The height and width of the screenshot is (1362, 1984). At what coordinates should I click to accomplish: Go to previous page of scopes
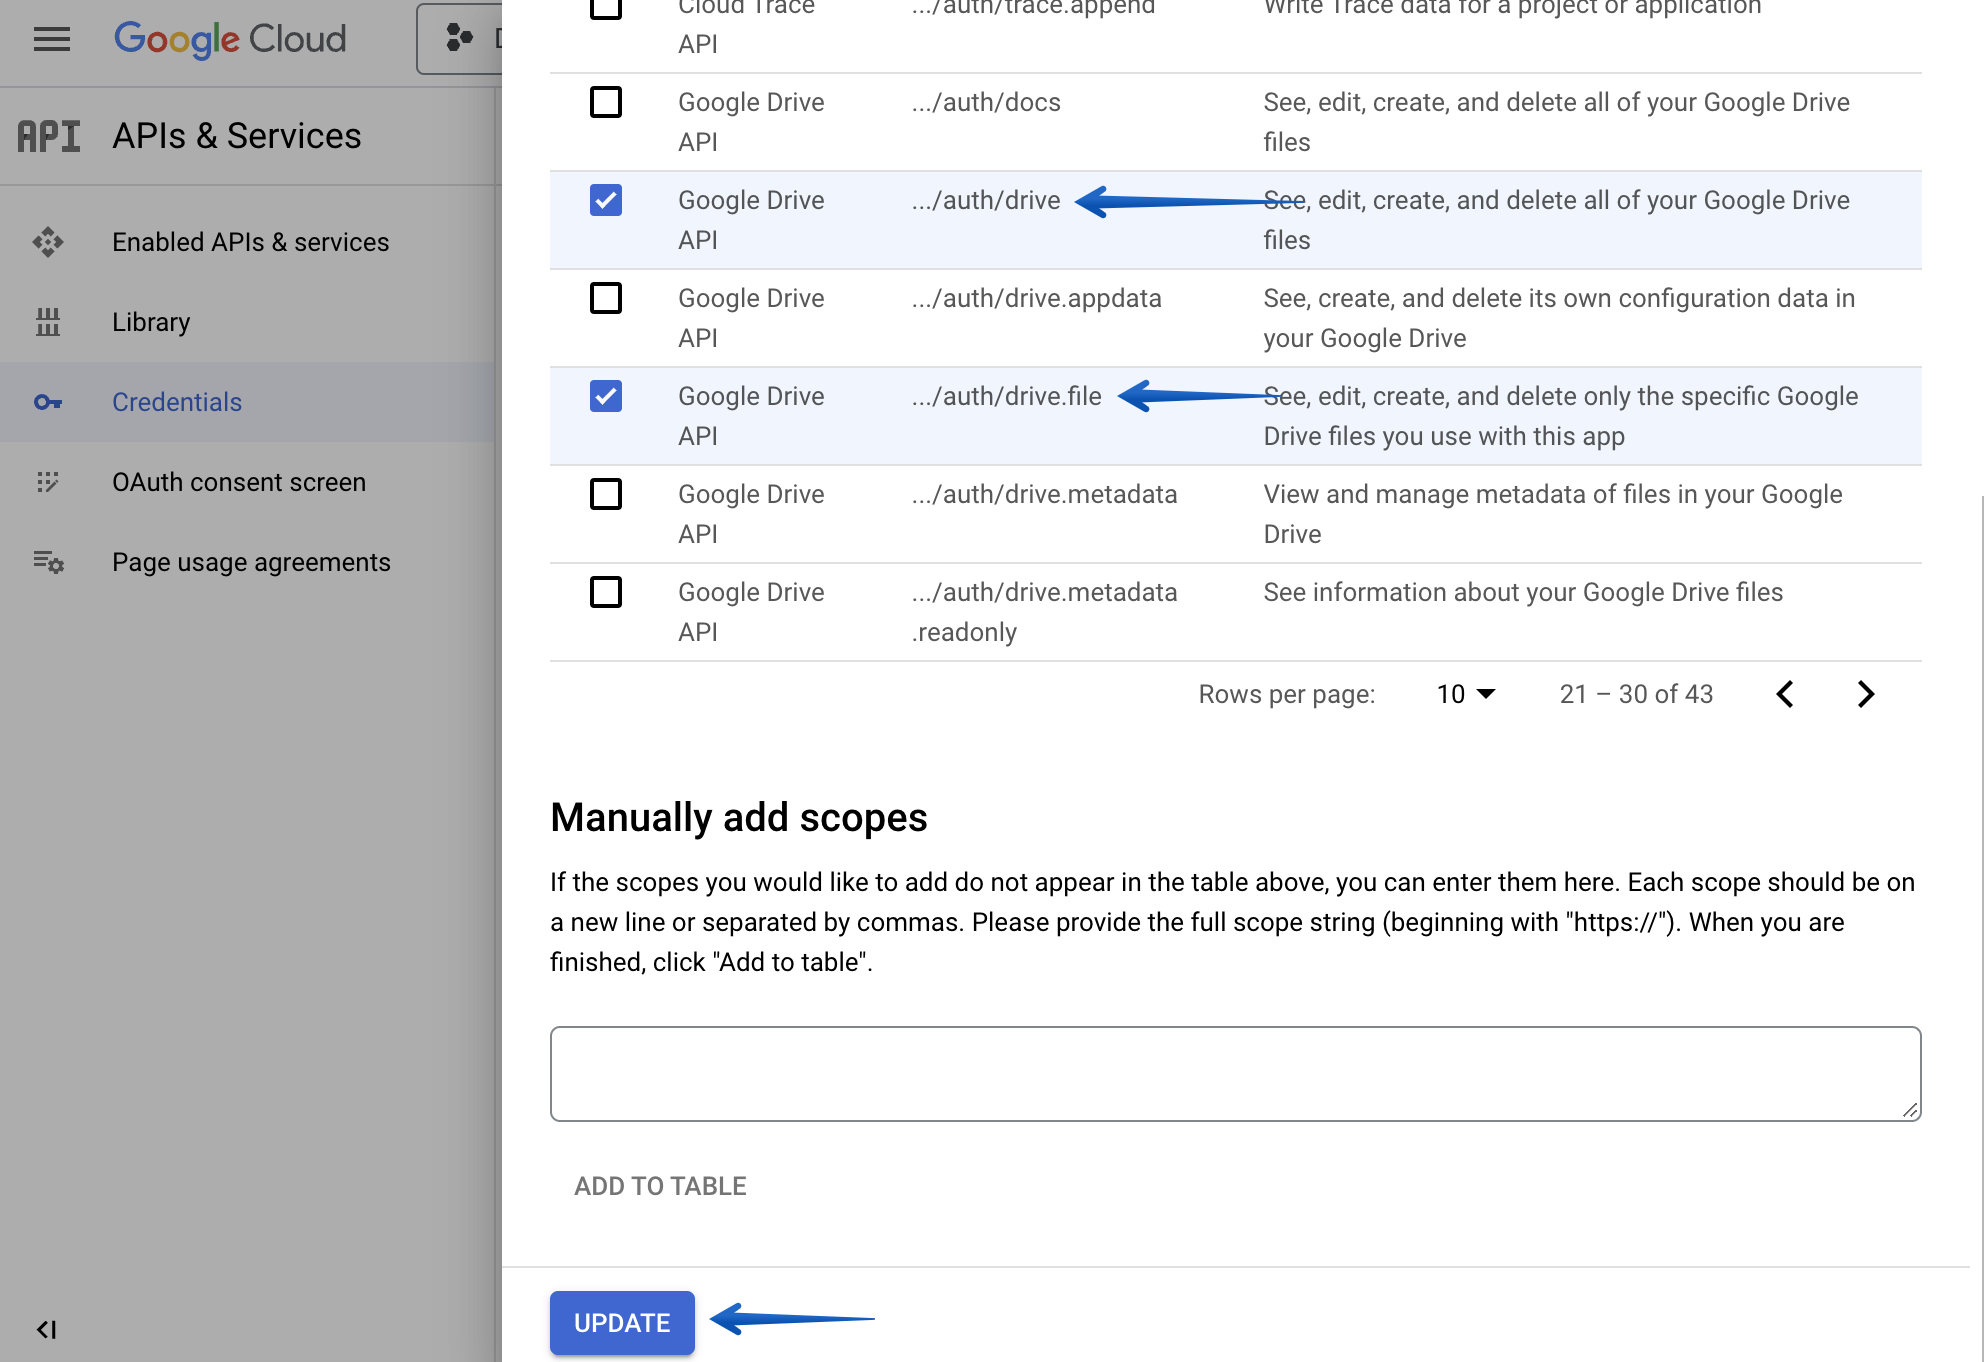[x=1785, y=694]
